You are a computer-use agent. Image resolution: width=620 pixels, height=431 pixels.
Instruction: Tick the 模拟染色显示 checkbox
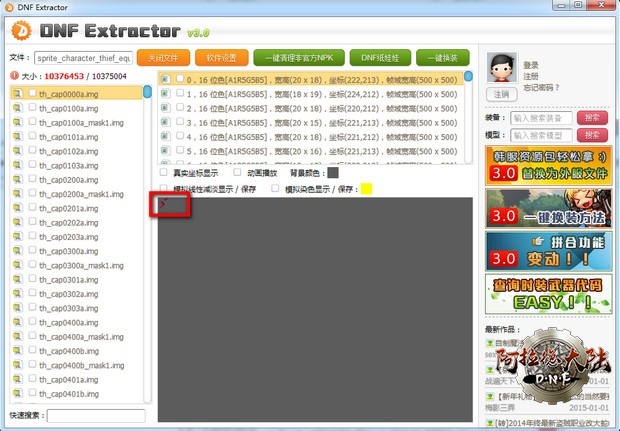tap(275, 188)
